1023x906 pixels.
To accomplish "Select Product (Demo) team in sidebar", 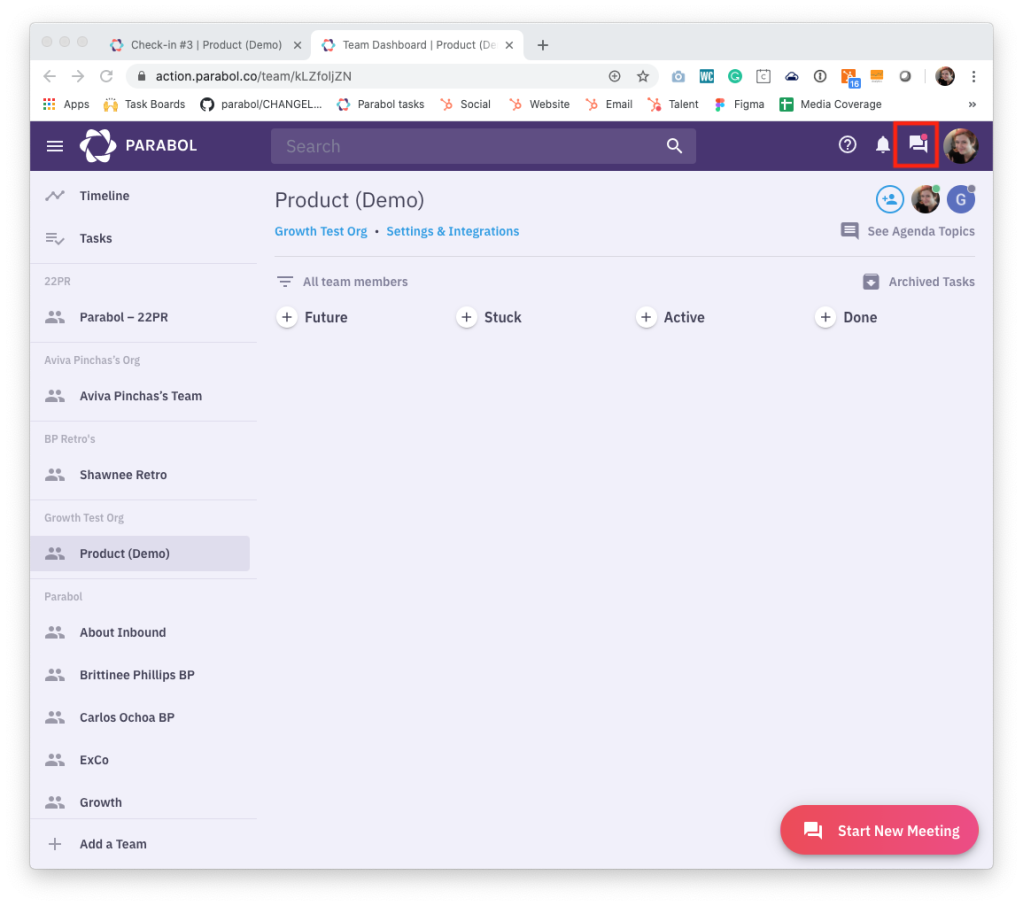I will [x=140, y=554].
